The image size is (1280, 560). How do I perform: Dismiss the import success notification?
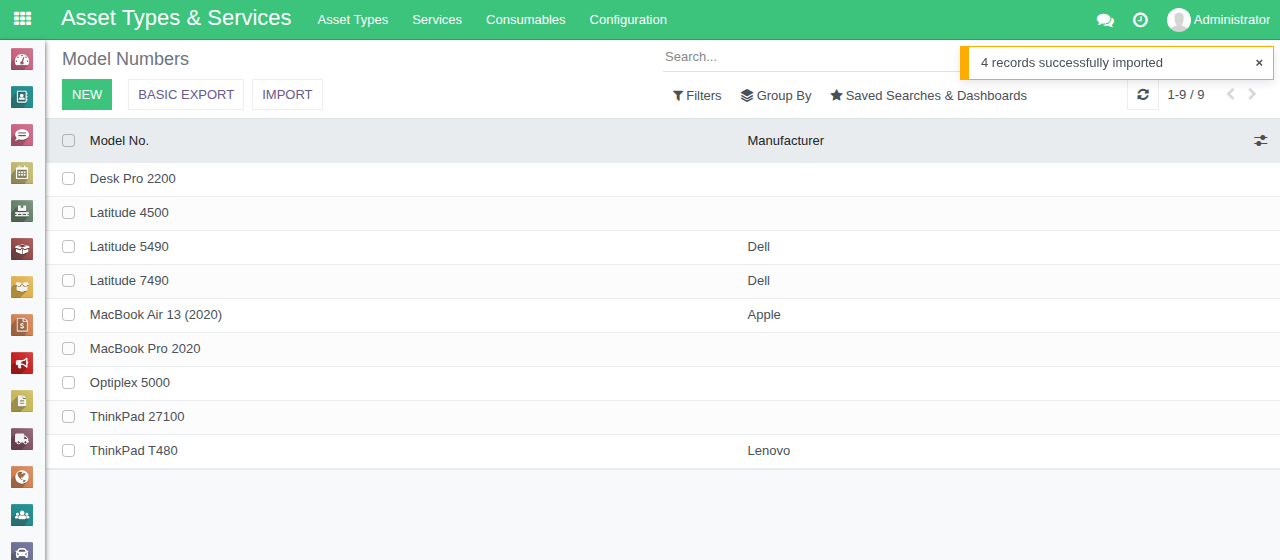click(1259, 62)
